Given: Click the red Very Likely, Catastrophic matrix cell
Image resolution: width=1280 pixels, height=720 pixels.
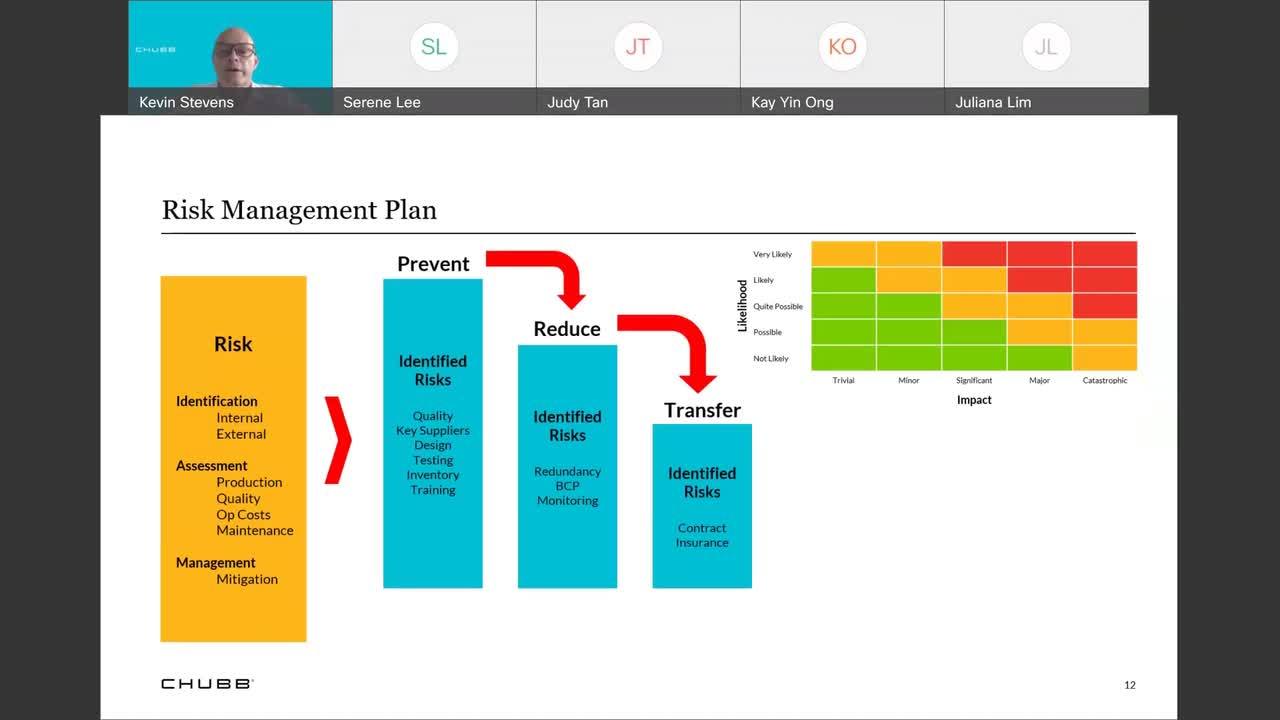Looking at the screenshot, I should click(1104, 254).
